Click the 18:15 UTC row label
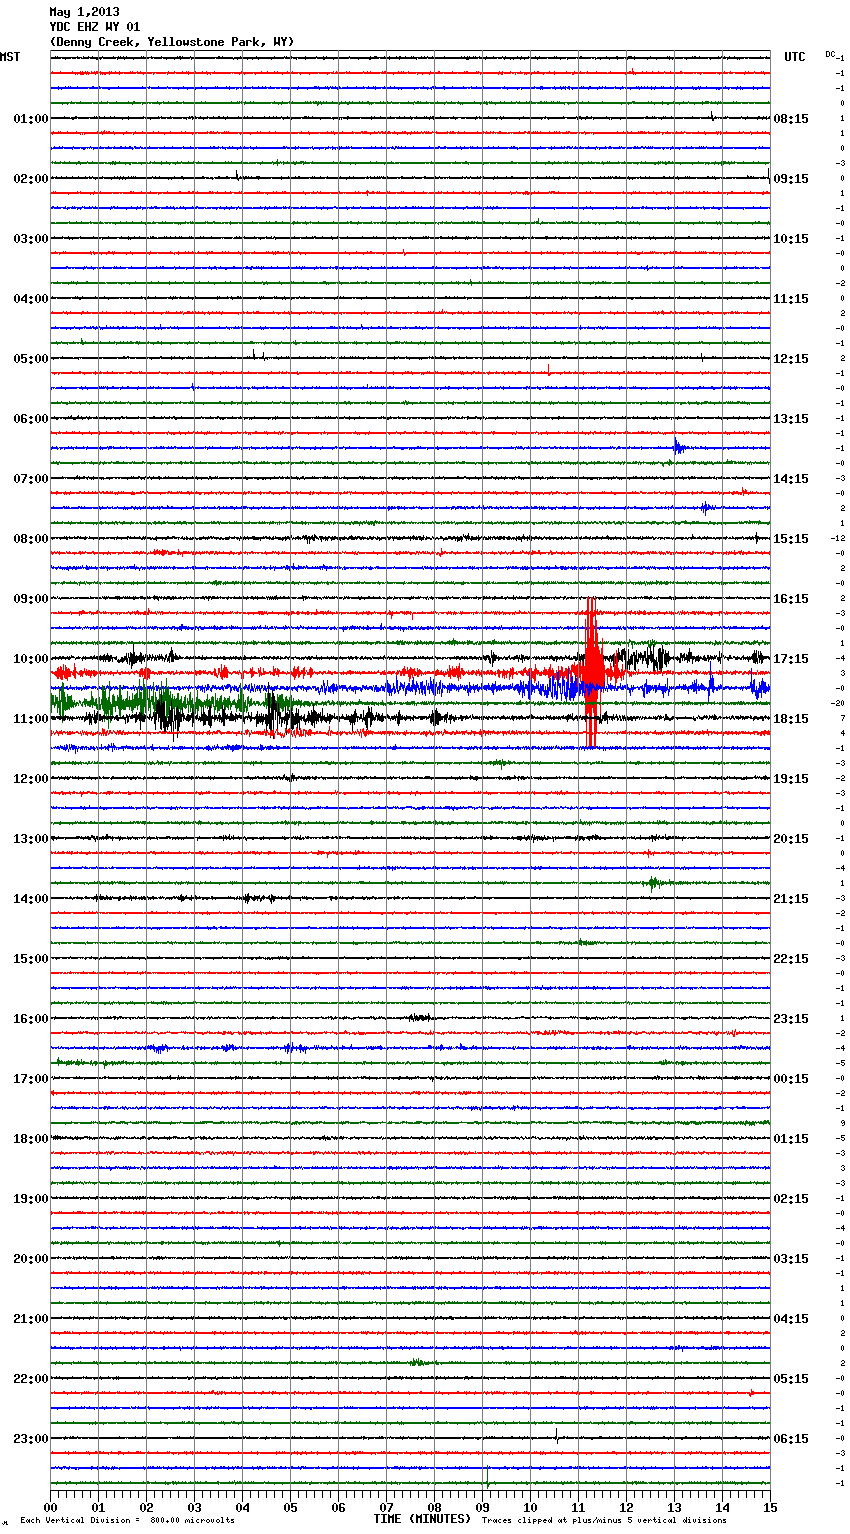850x1534 pixels. 791,719
